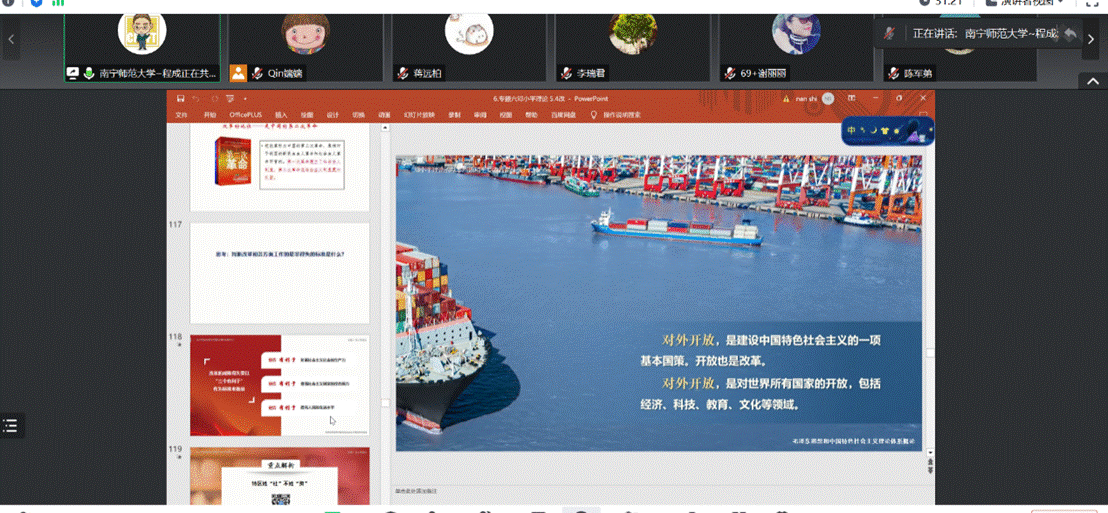
Task: Click the lightbulb Tell Me icon
Action: tap(594, 114)
